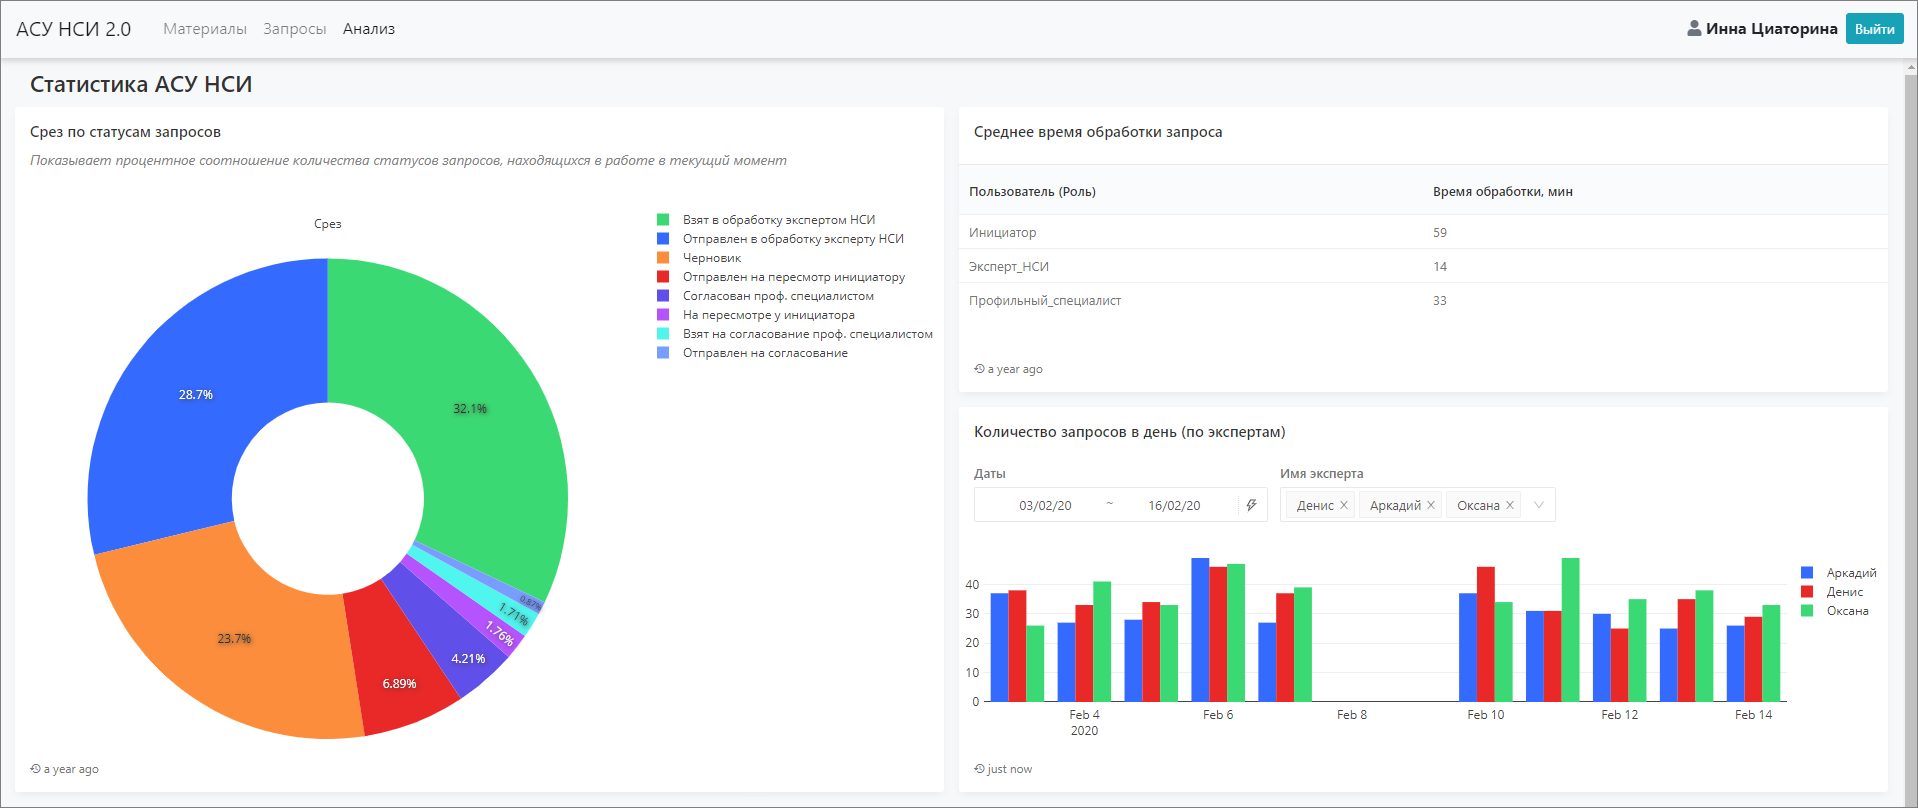Open the end date 16/02/20 picker
Screen dimensions: 1918x808
[x=1174, y=506]
